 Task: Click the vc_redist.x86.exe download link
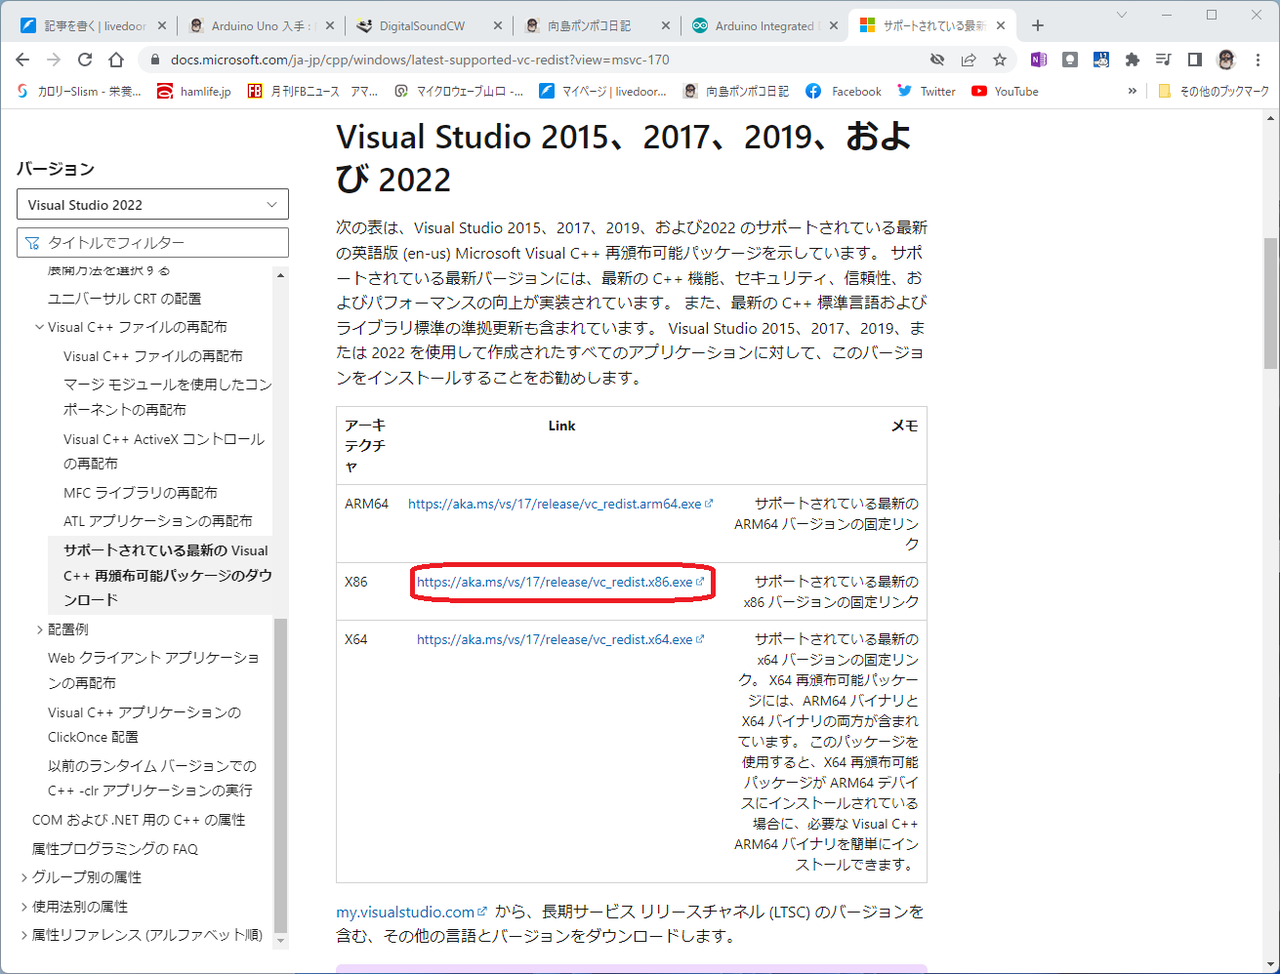pos(560,582)
